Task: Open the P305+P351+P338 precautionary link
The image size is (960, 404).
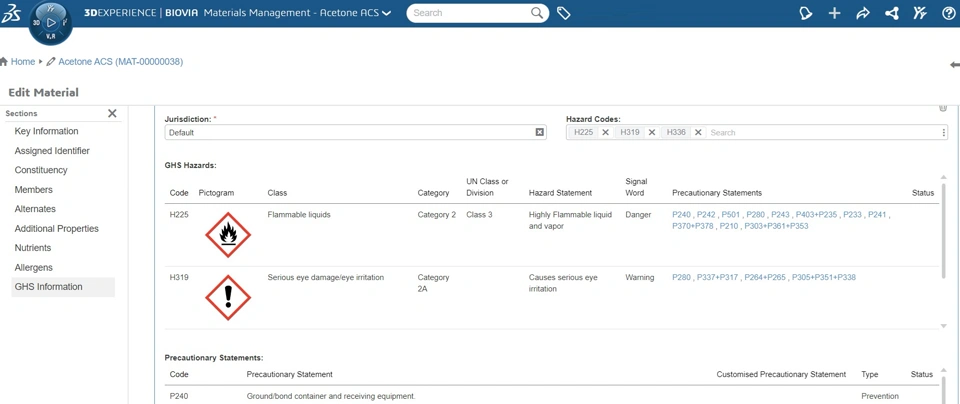Action: point(824,277)
